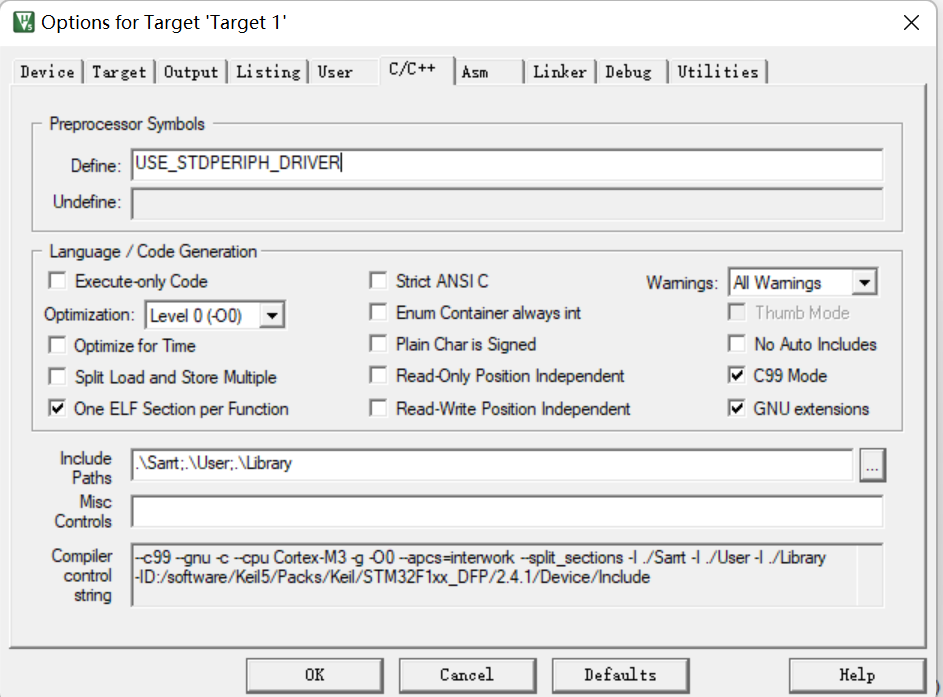The image size is (943, 697).
Task: Click the Thumb Mode disabled checkbox
Action: pyautogui.click(x=737, y=312)
